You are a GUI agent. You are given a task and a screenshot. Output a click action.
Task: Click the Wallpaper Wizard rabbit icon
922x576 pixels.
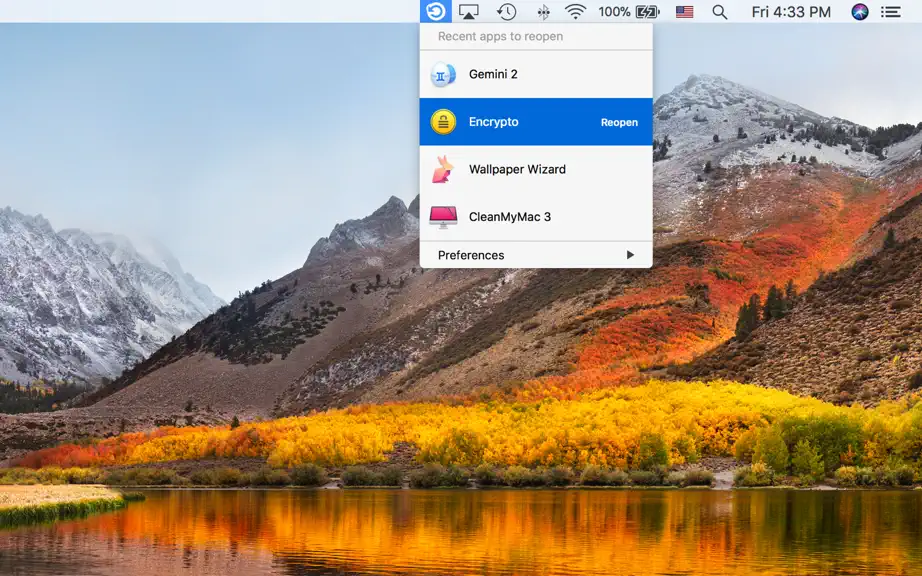point(443,169)
